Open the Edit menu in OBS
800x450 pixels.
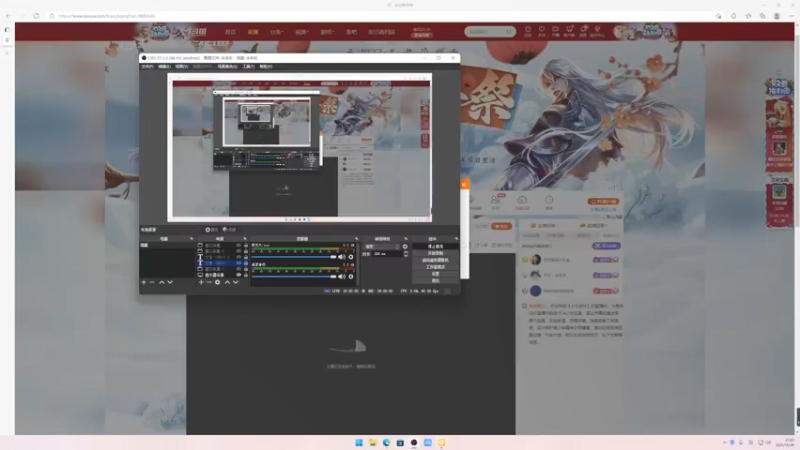[164, 66]
